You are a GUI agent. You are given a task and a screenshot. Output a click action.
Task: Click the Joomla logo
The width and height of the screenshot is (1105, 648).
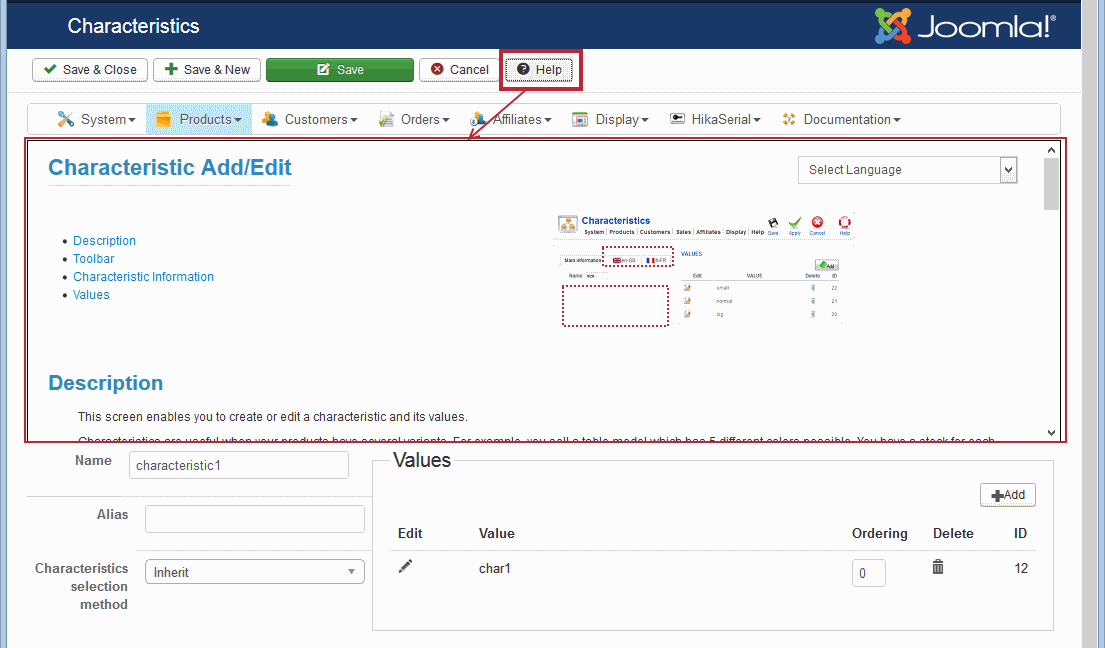965,26
